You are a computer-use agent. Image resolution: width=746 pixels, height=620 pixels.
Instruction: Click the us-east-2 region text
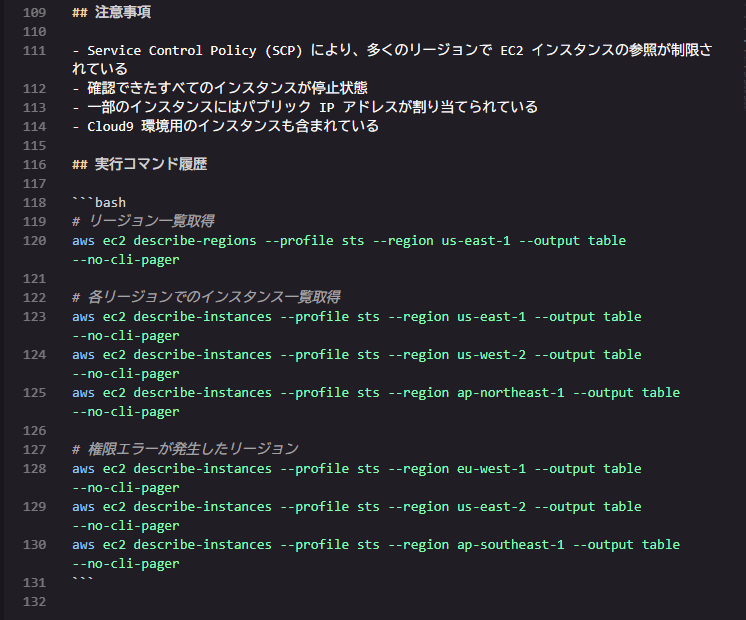click(491, 507)
